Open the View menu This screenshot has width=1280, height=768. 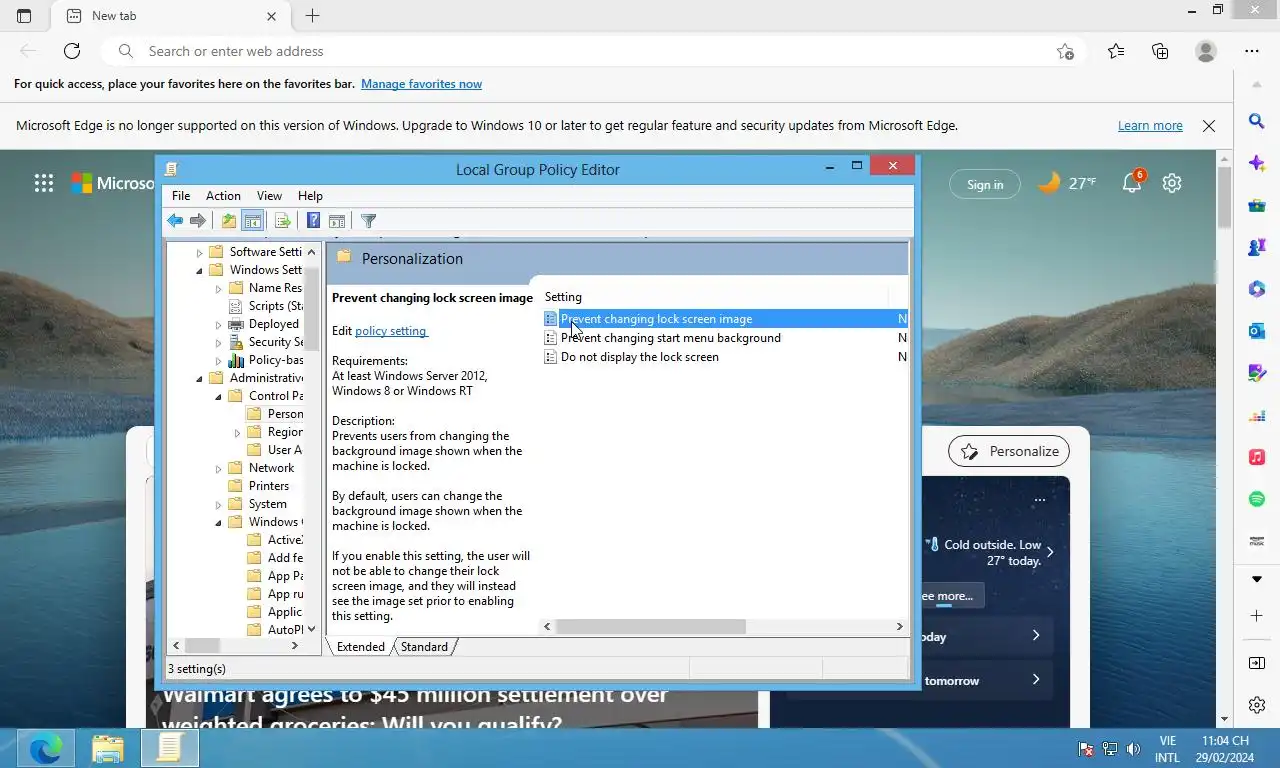click(269, 196)
